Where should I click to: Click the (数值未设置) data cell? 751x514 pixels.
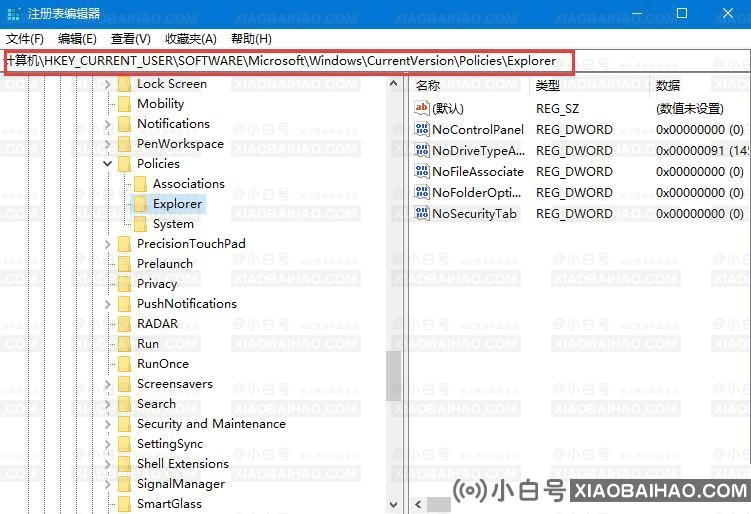click(x=690, y=109)
